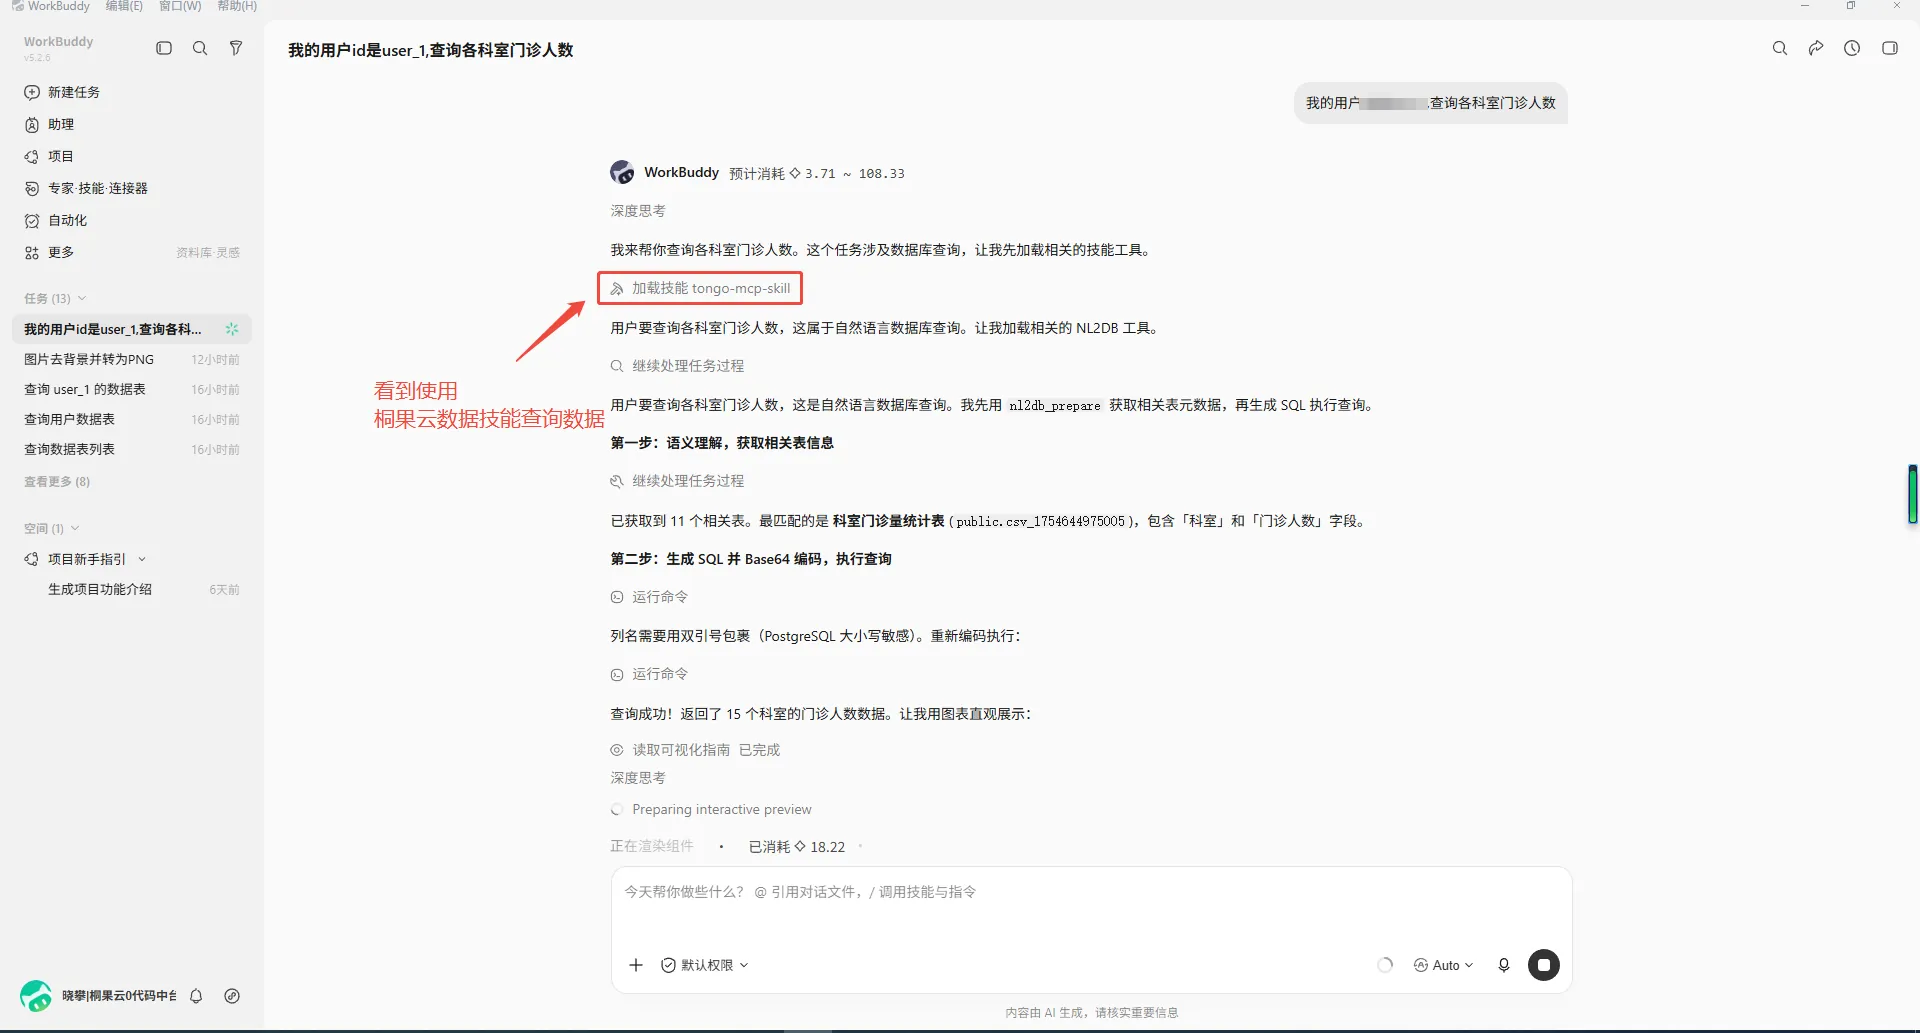Expand the first 继续处理任务过程 step
1920x1033 pixels.
click(x=678, y=366)
